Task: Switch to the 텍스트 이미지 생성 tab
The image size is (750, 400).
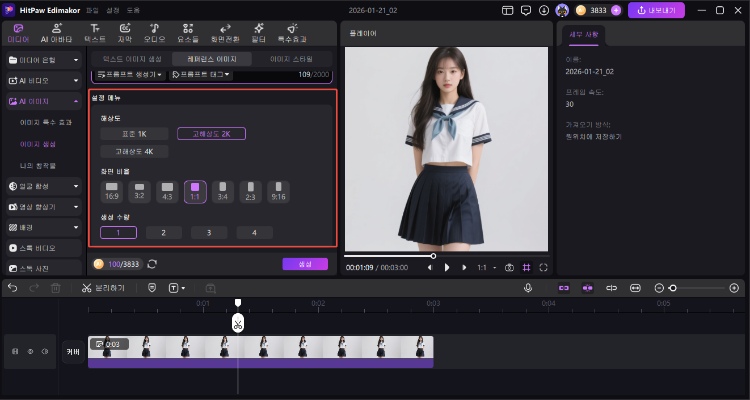Action: tap(132, 59)
